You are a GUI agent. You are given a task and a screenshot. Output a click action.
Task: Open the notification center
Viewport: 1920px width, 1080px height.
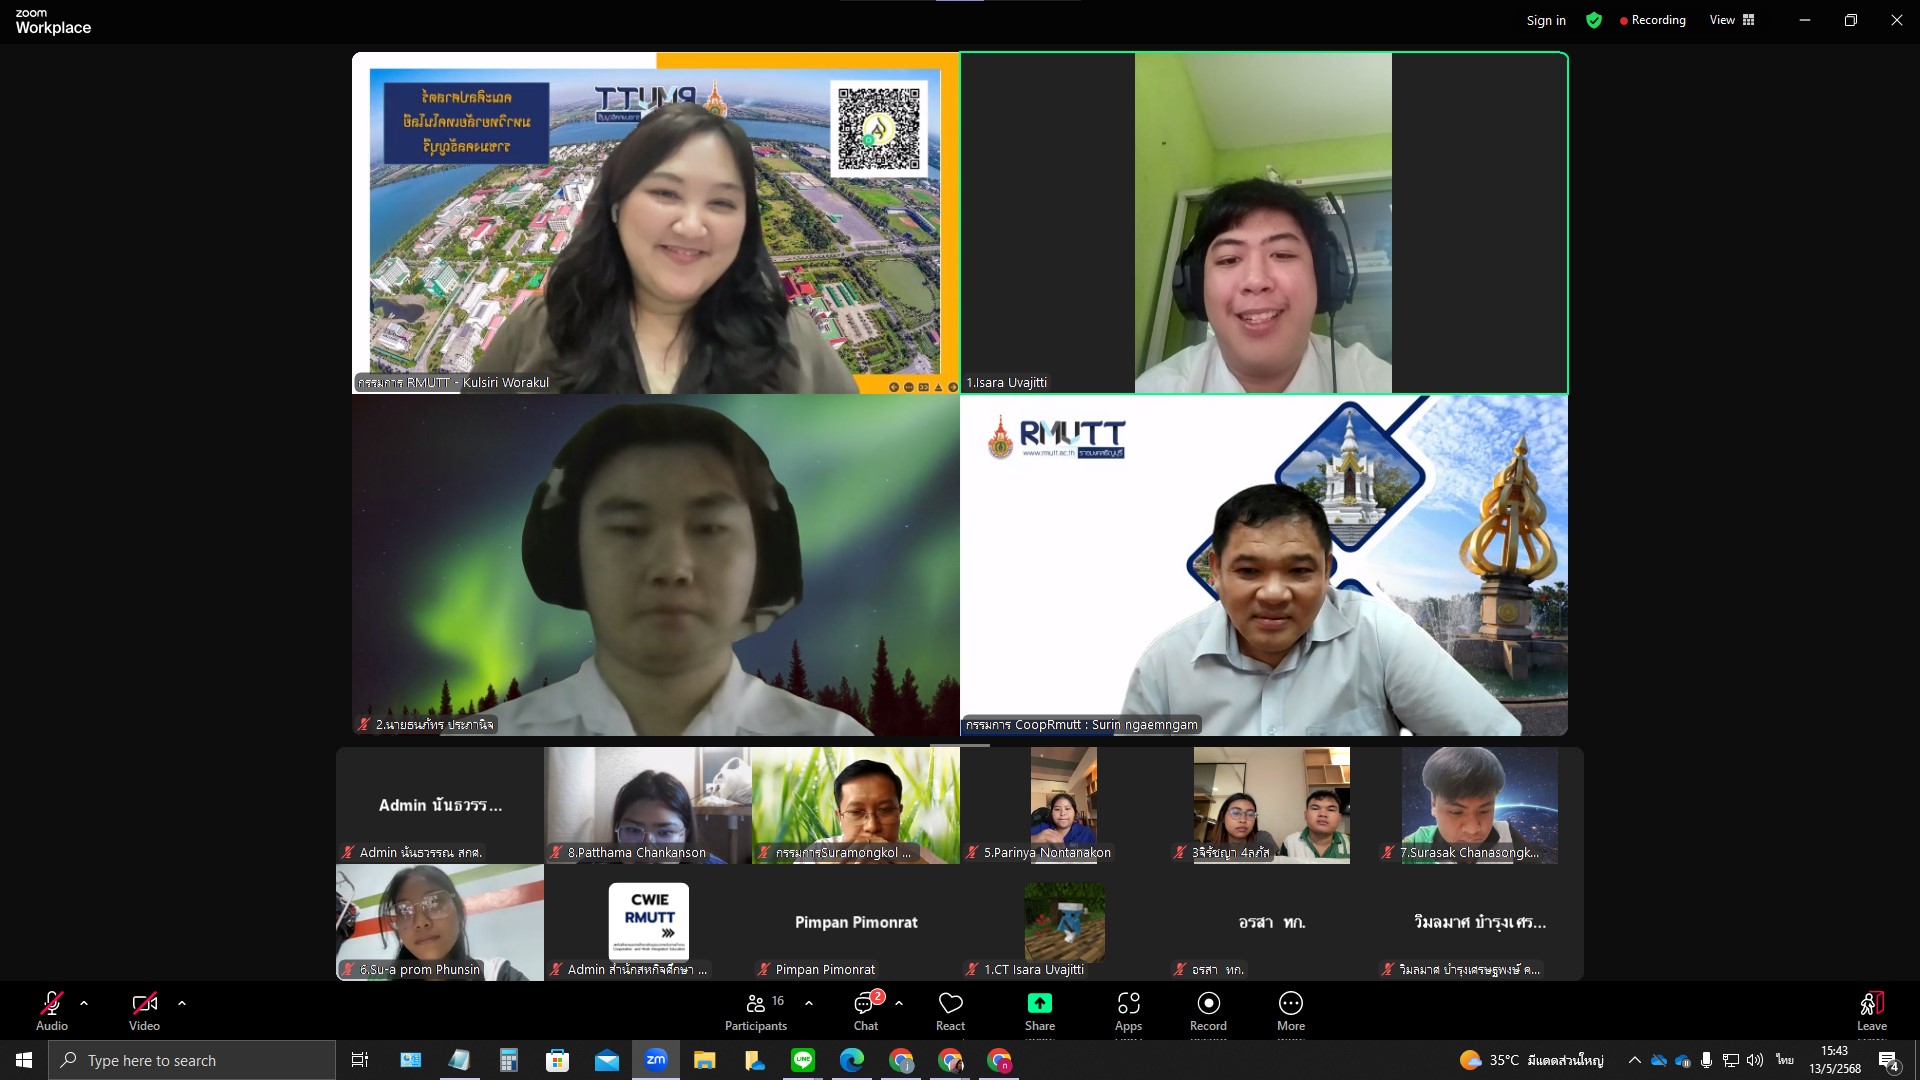pos(1889,1060)
